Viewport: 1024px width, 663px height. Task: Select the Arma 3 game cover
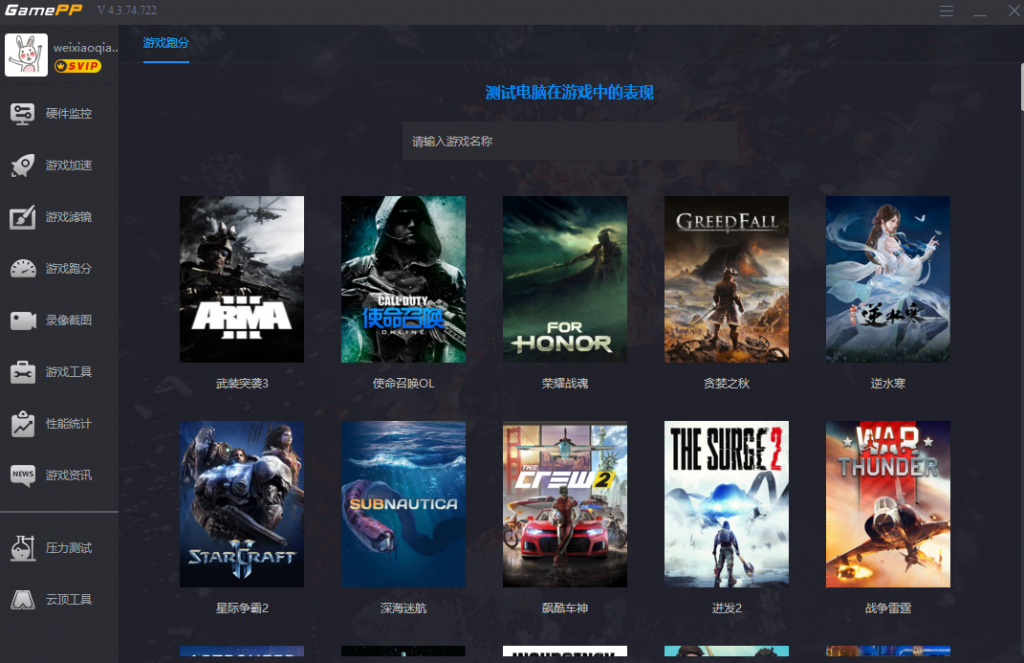(242, 279)
